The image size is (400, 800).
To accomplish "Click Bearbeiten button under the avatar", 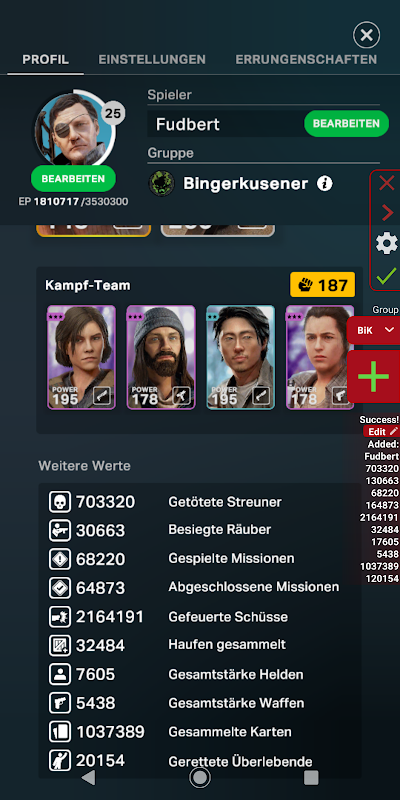I will click(73, 179).
